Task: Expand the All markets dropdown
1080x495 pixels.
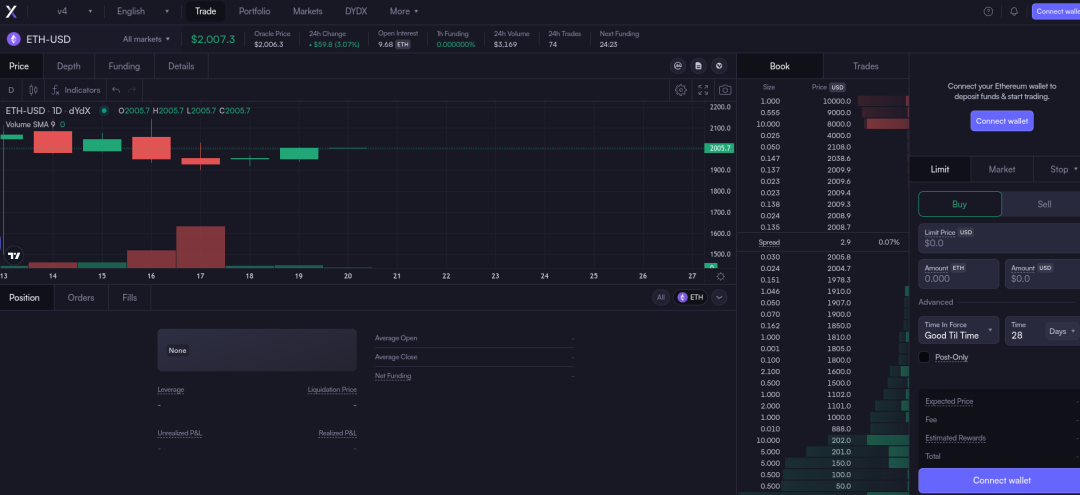Action: [x=146, y=39]
